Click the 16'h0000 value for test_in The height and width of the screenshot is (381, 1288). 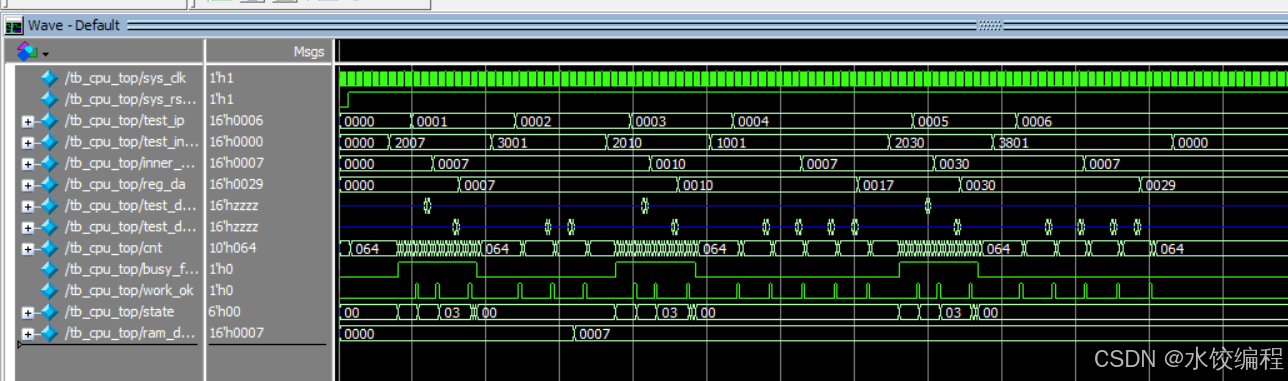[236, 142]
